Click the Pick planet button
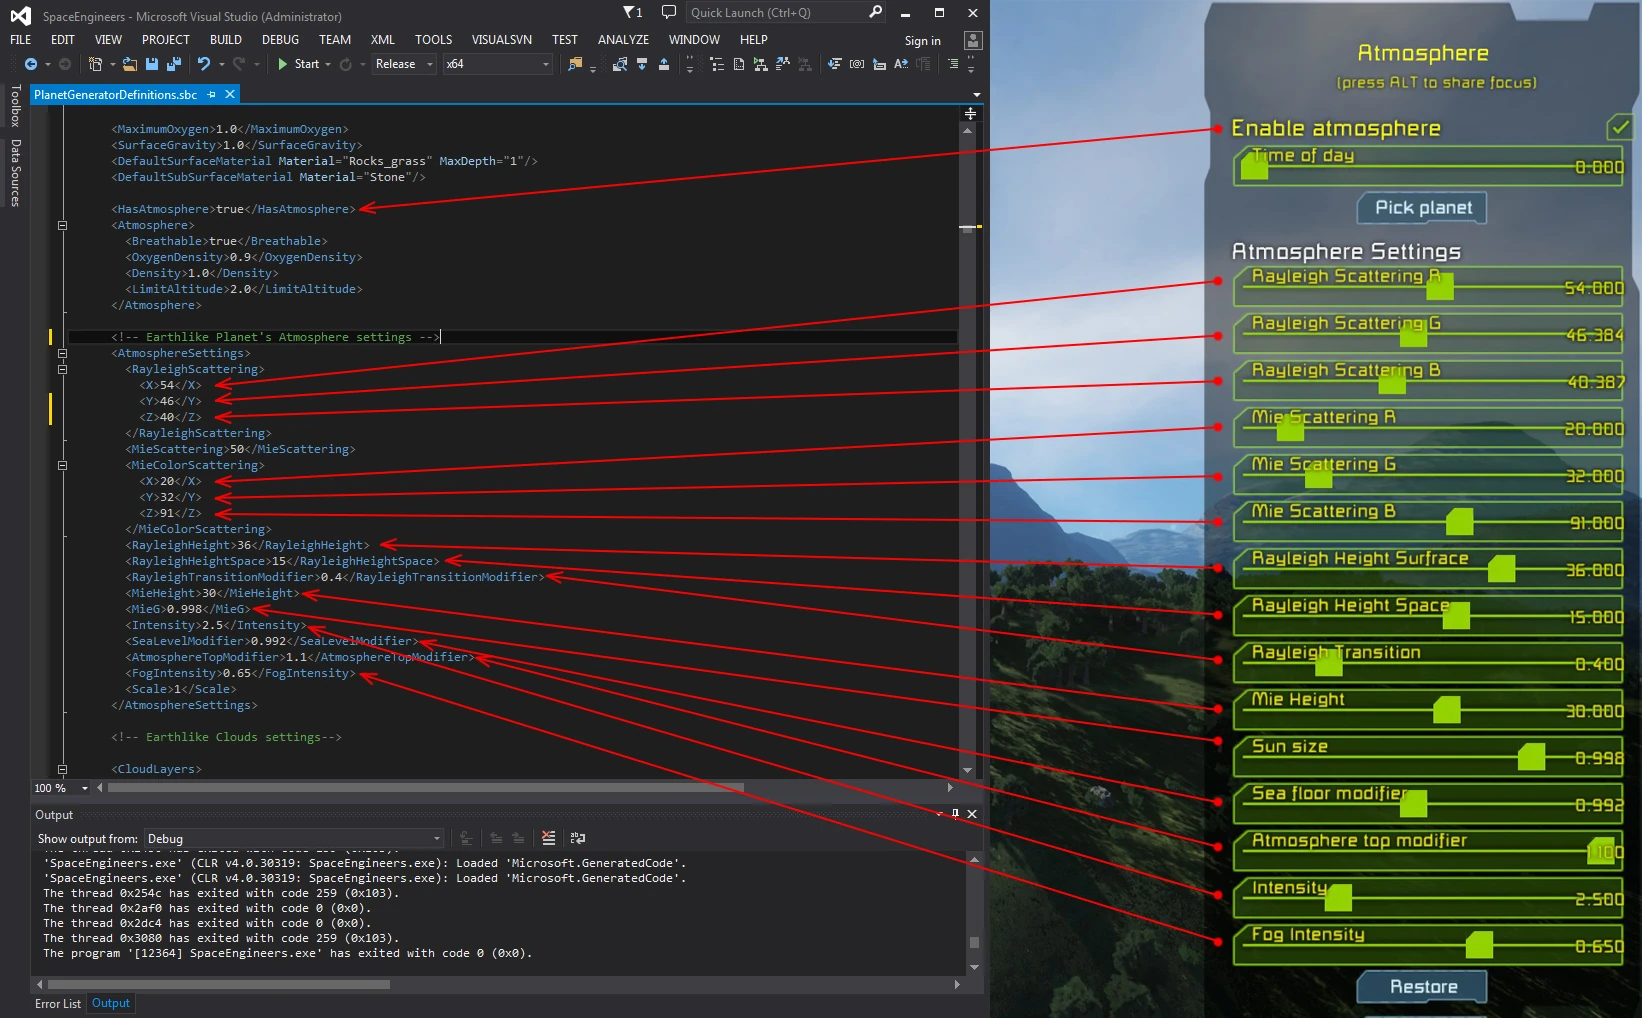Viewport: 1642px width, 1018px height. 1423,208
